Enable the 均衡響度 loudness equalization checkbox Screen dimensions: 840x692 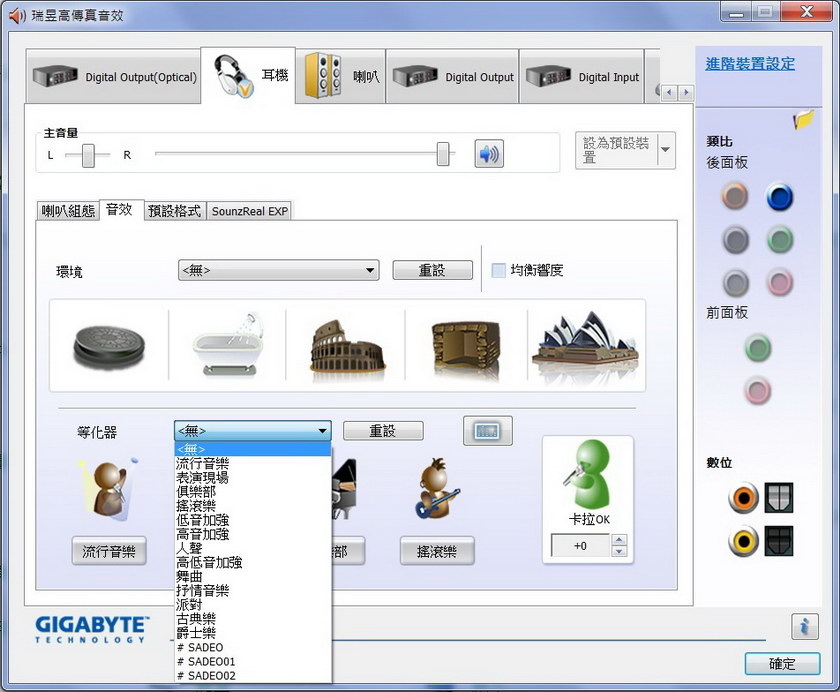point(499,270)
